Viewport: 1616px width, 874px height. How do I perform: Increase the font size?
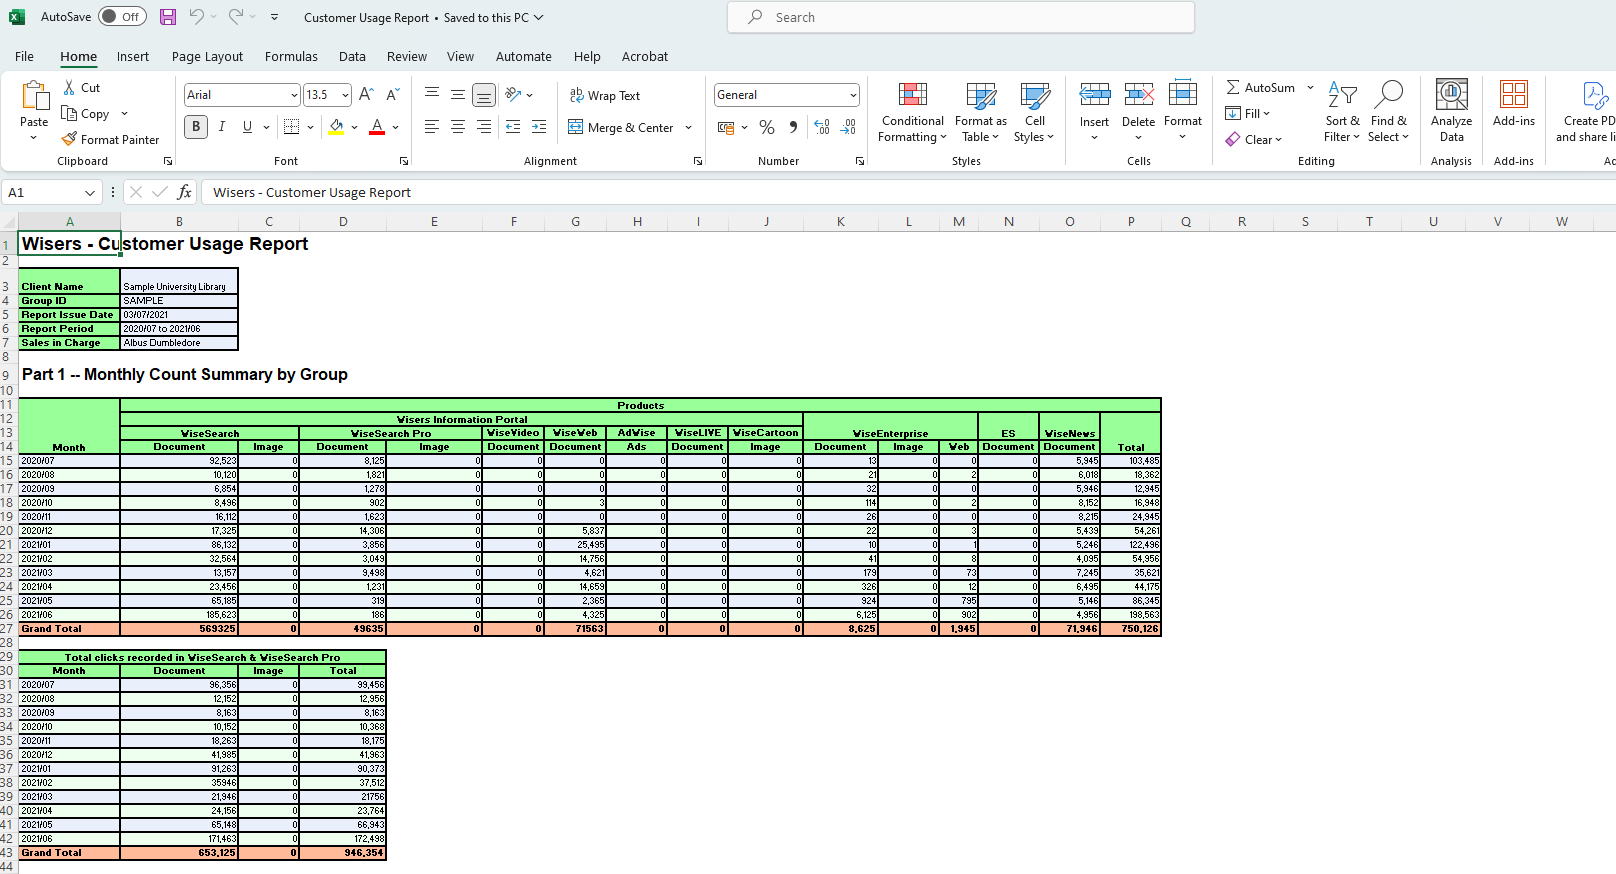(367, 95)
